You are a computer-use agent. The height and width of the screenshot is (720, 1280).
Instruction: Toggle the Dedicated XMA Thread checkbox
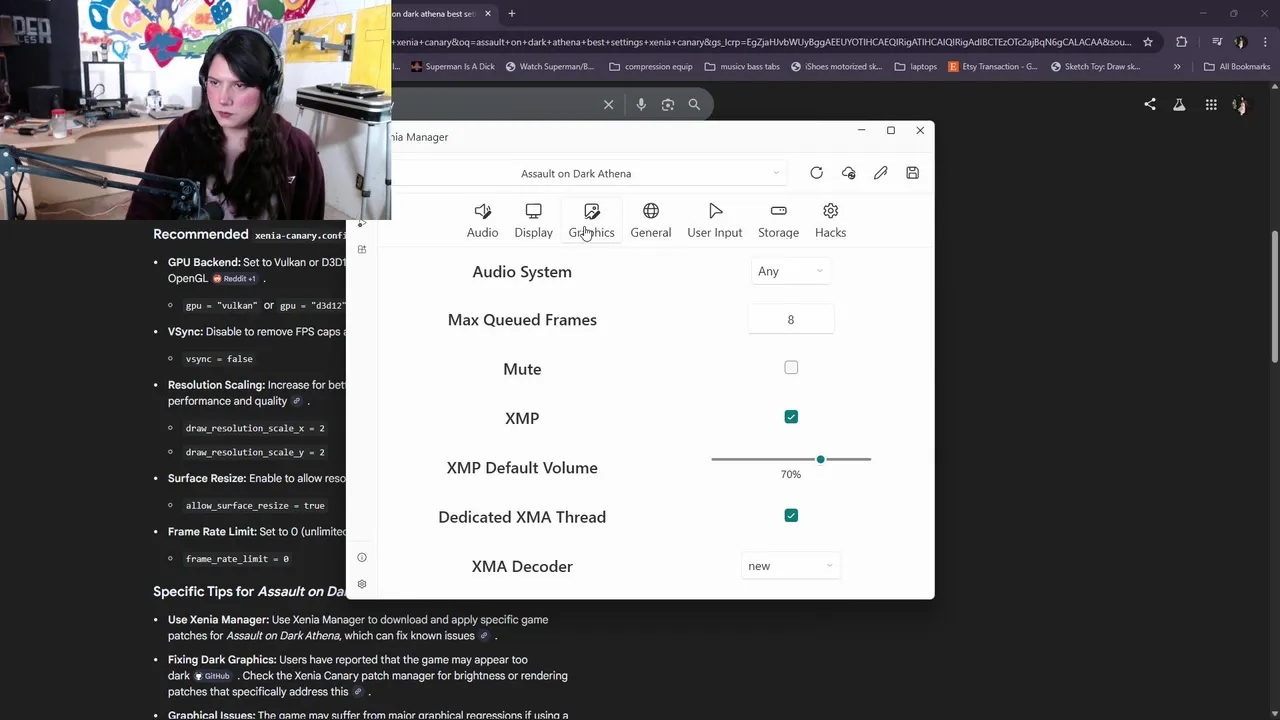[791, 516]
